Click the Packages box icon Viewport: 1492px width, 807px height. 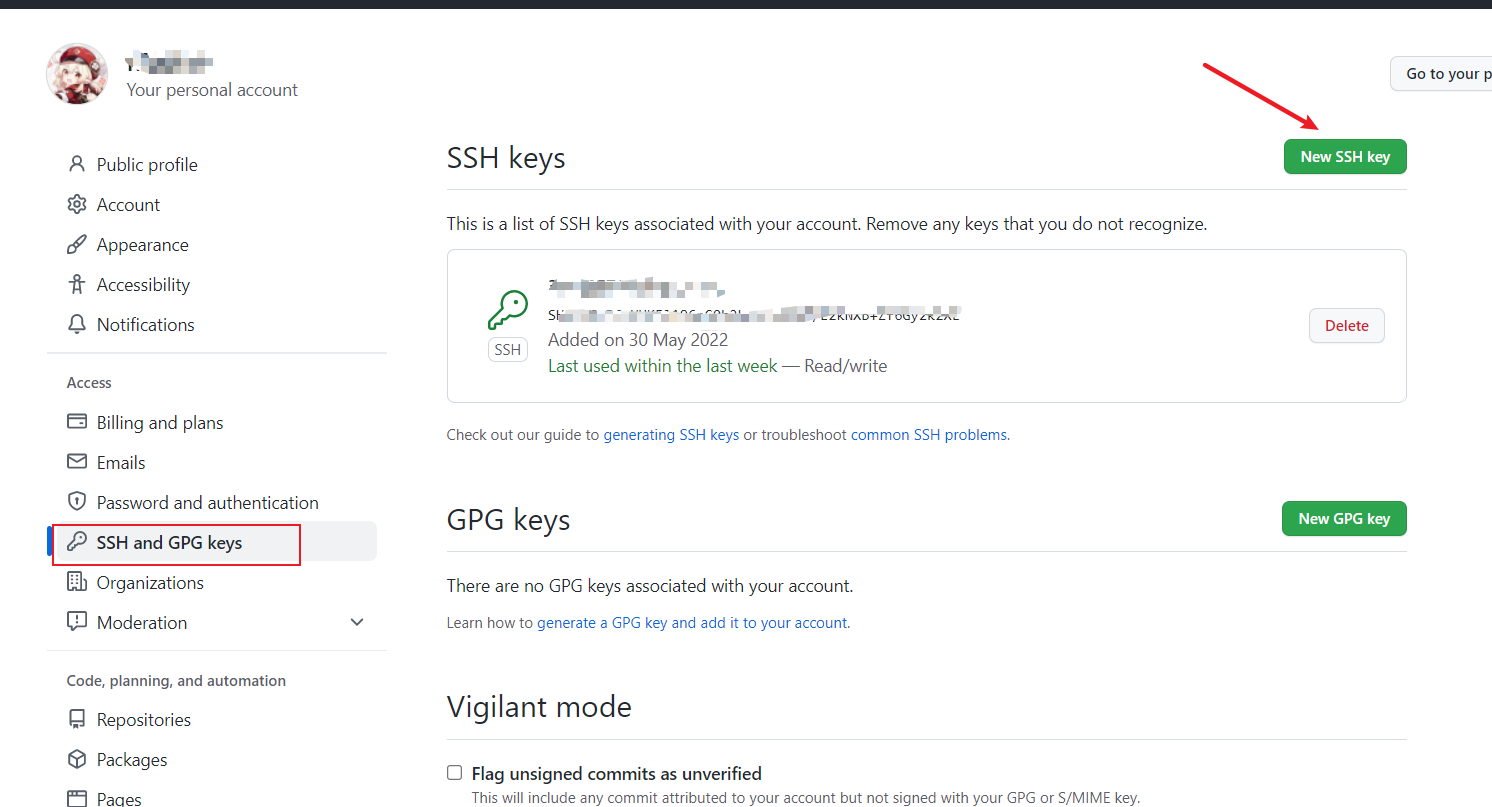click(x=76, y=759)
